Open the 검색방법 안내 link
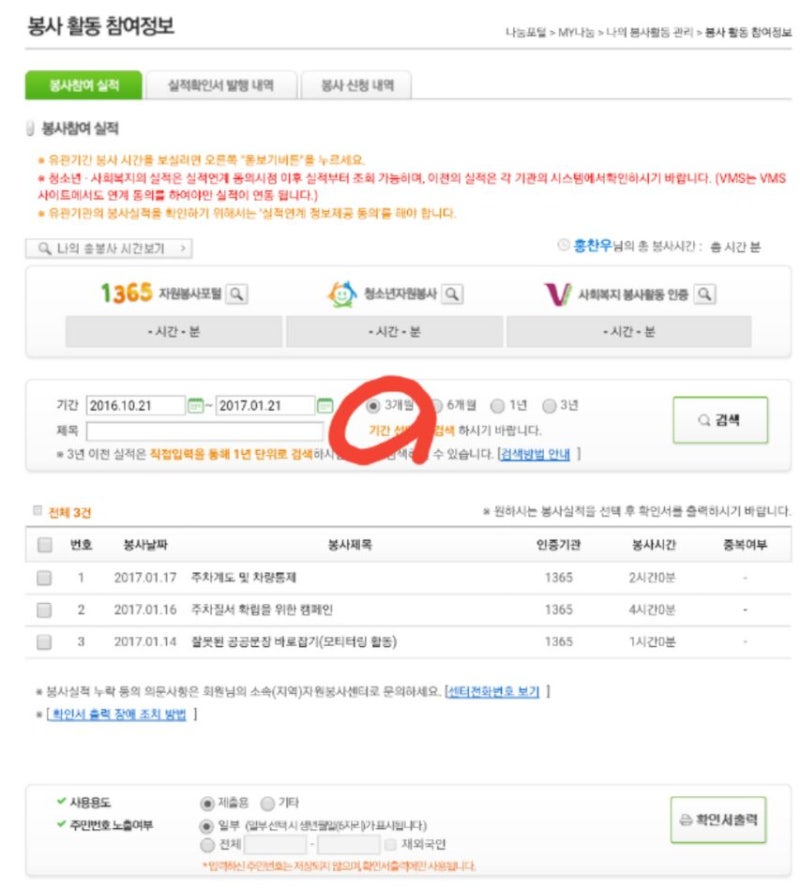The image size is (800, 889). pos(535,455)
